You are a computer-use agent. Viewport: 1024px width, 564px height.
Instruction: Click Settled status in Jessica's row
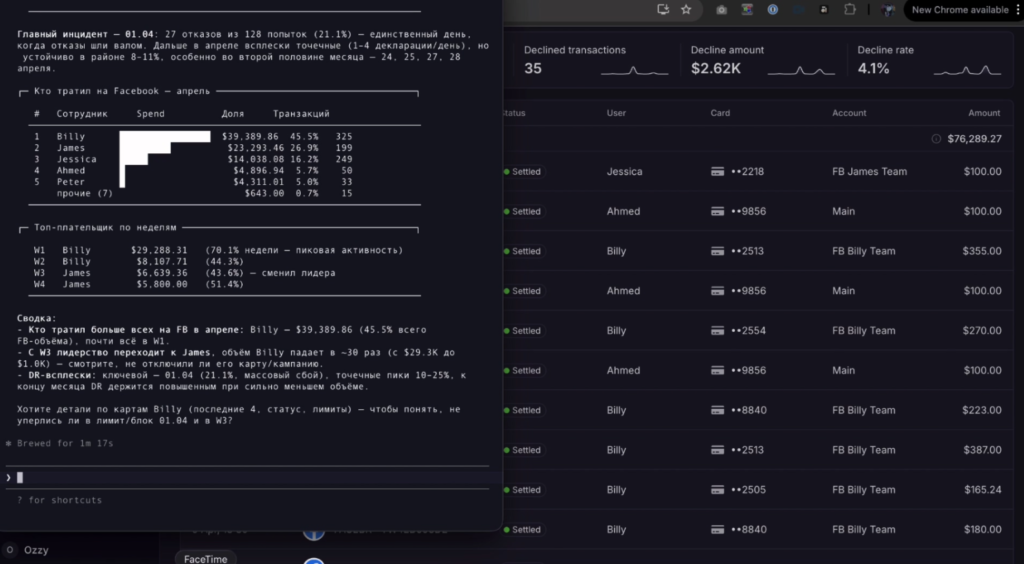coord(522,172)
